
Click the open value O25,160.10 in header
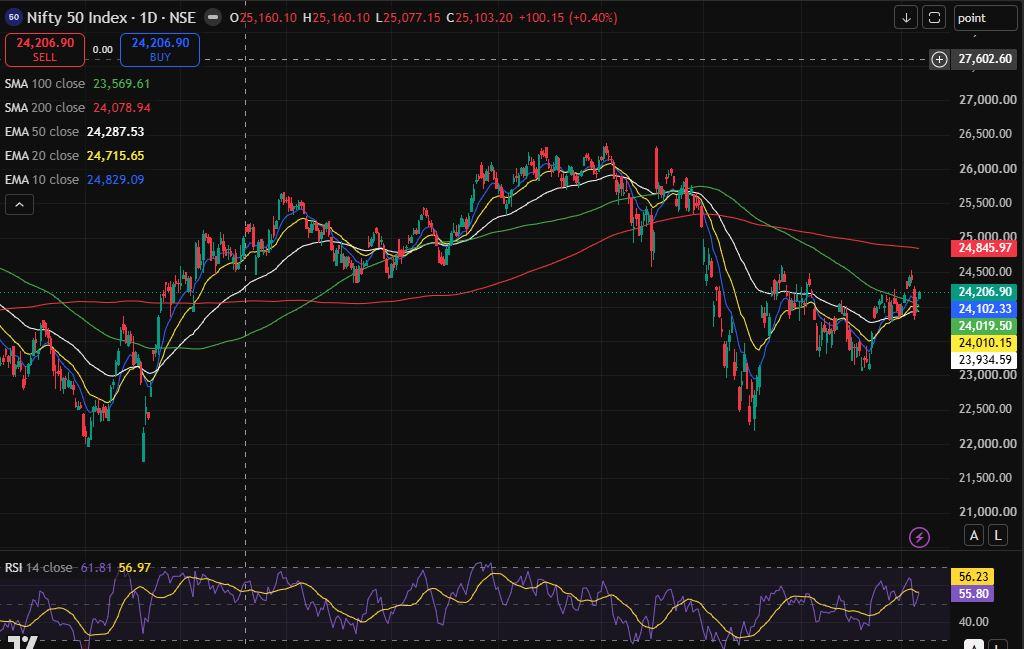tap(263, 18)
